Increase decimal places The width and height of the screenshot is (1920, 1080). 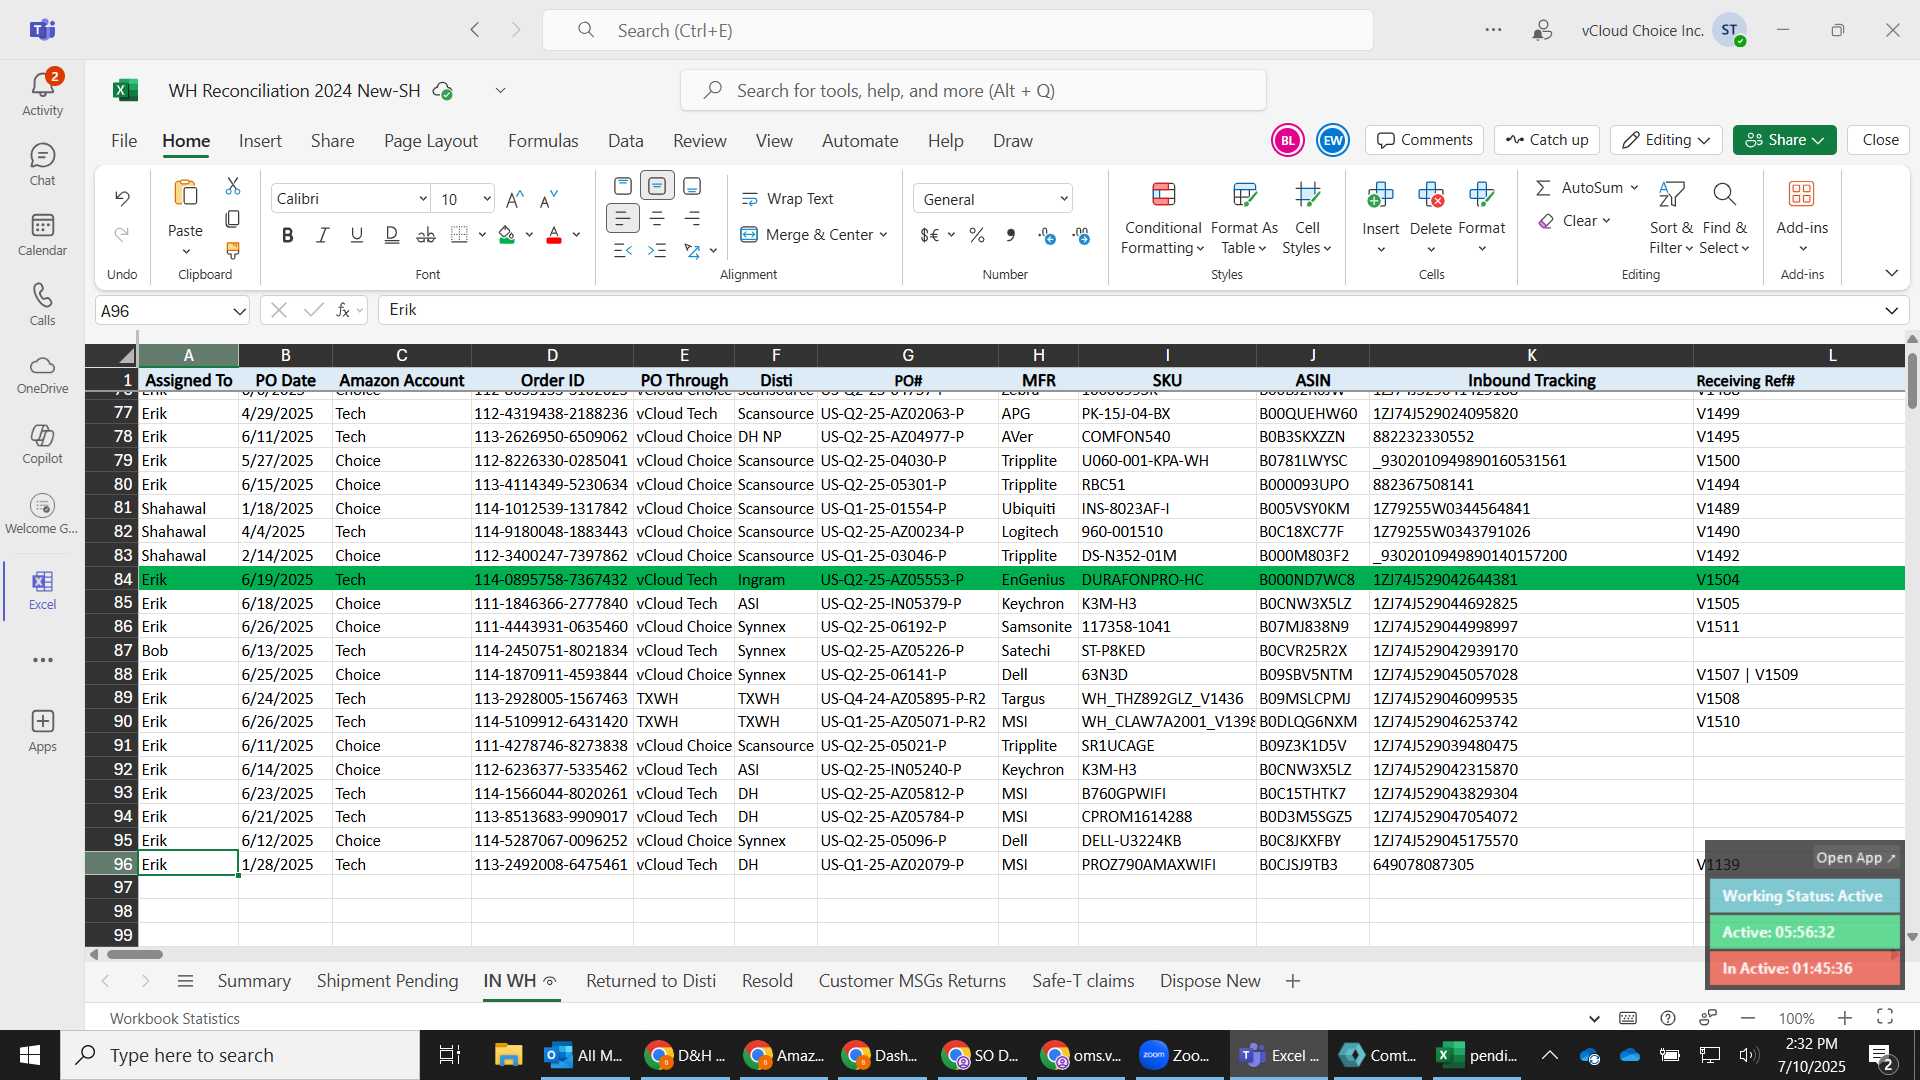coord(1047,235)
